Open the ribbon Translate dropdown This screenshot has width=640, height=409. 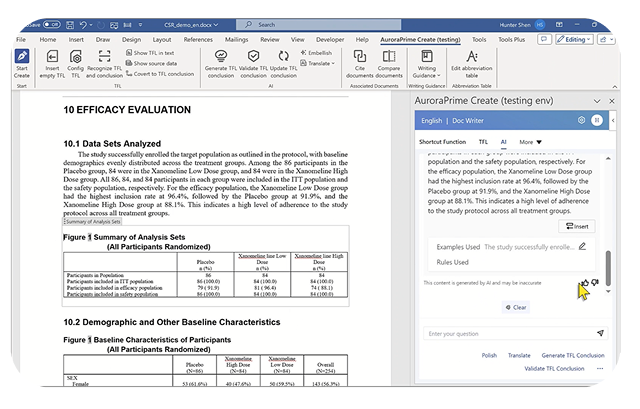point(318,63)
